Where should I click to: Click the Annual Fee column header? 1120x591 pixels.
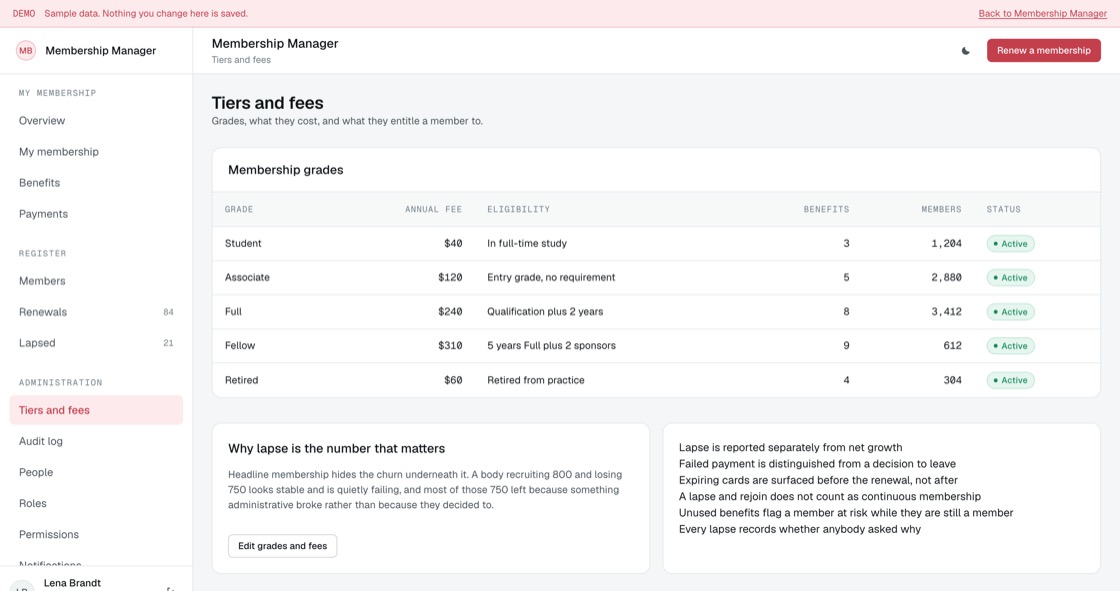434,209
